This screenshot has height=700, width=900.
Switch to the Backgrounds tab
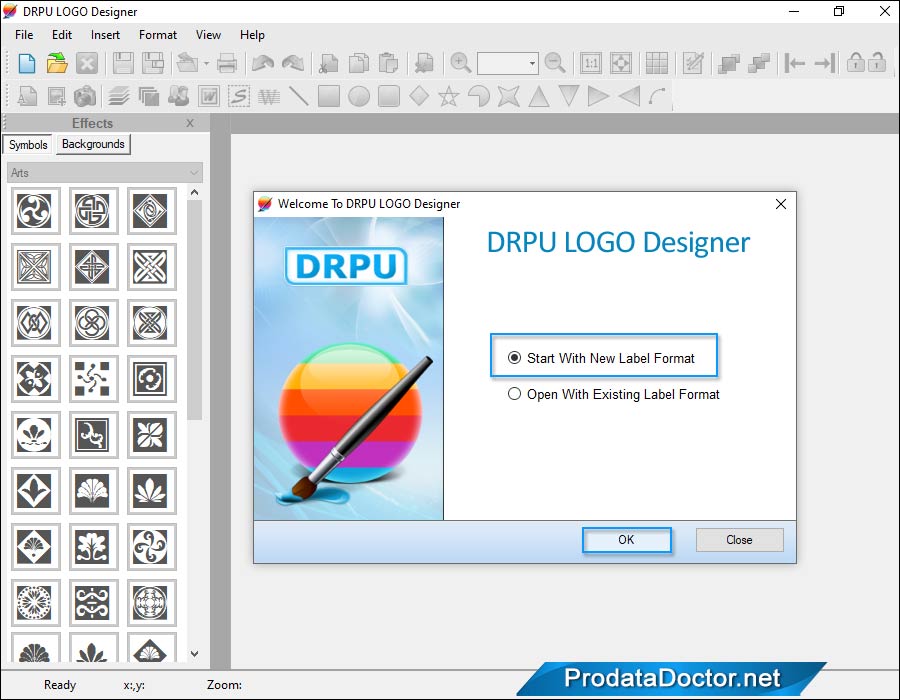93,144
